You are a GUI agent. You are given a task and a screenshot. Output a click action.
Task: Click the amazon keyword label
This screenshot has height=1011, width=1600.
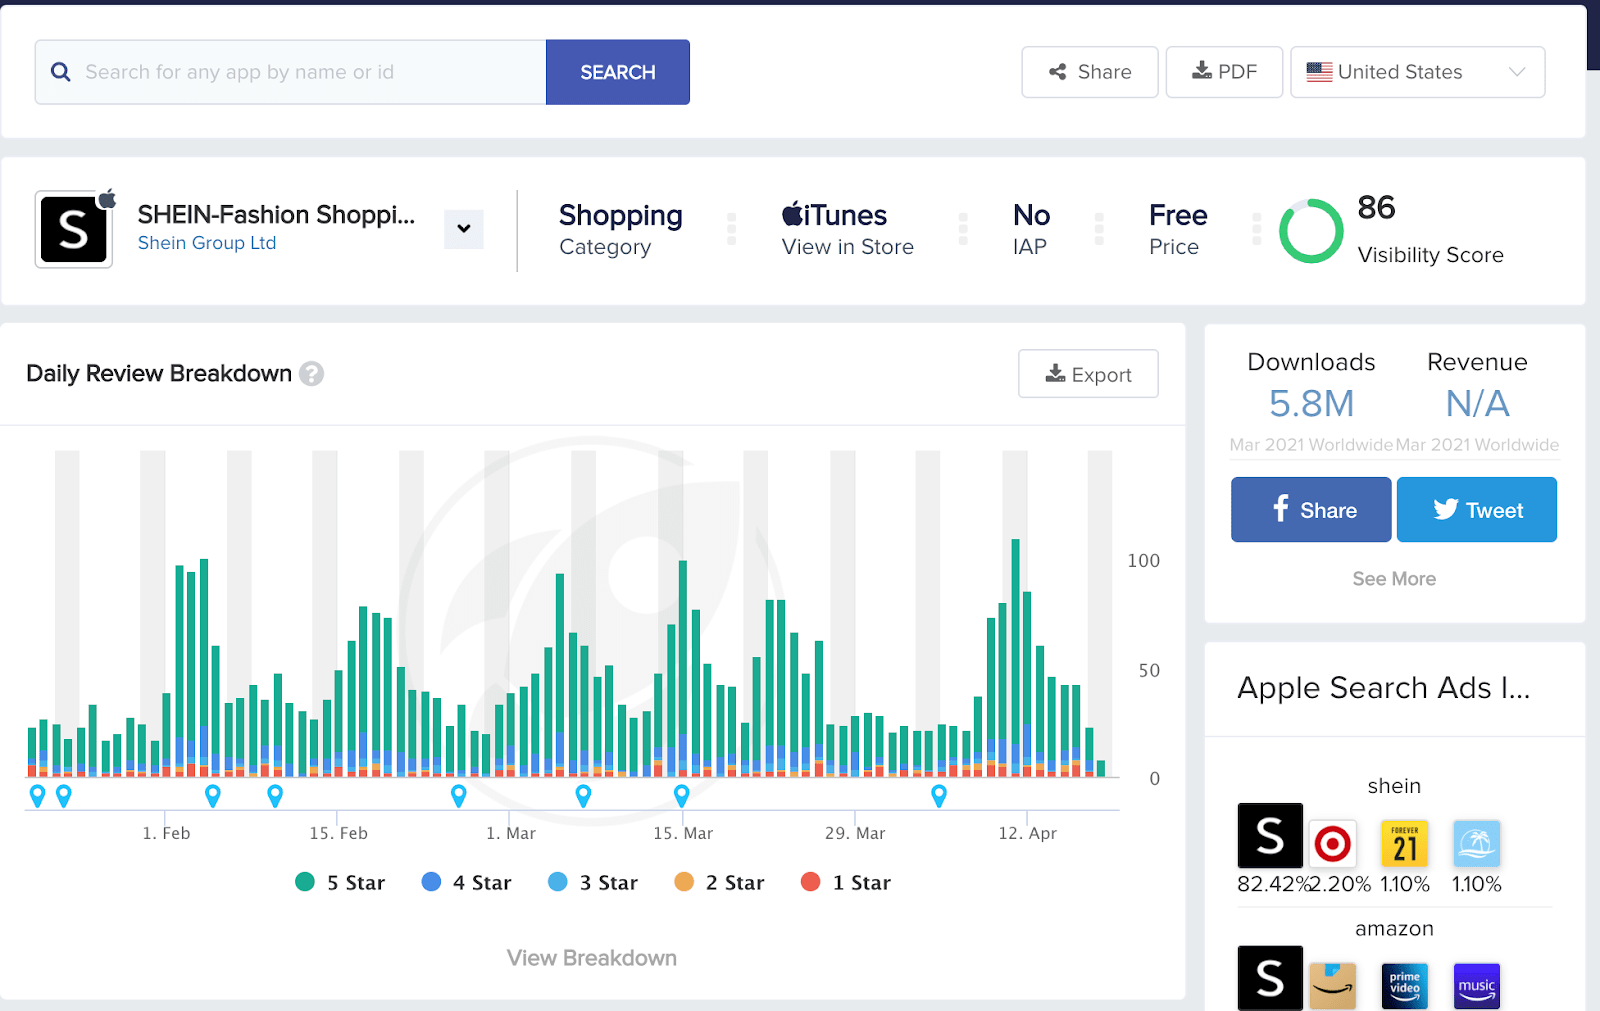(x=1394, y=929)
